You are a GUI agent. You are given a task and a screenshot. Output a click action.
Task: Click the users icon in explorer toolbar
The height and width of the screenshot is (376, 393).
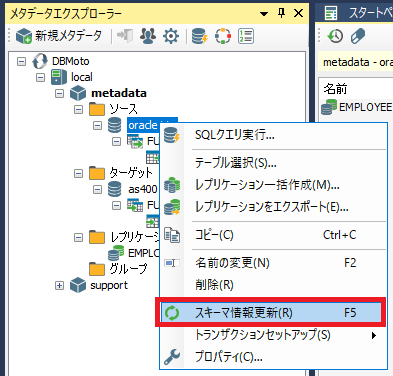tap(148, 36)
